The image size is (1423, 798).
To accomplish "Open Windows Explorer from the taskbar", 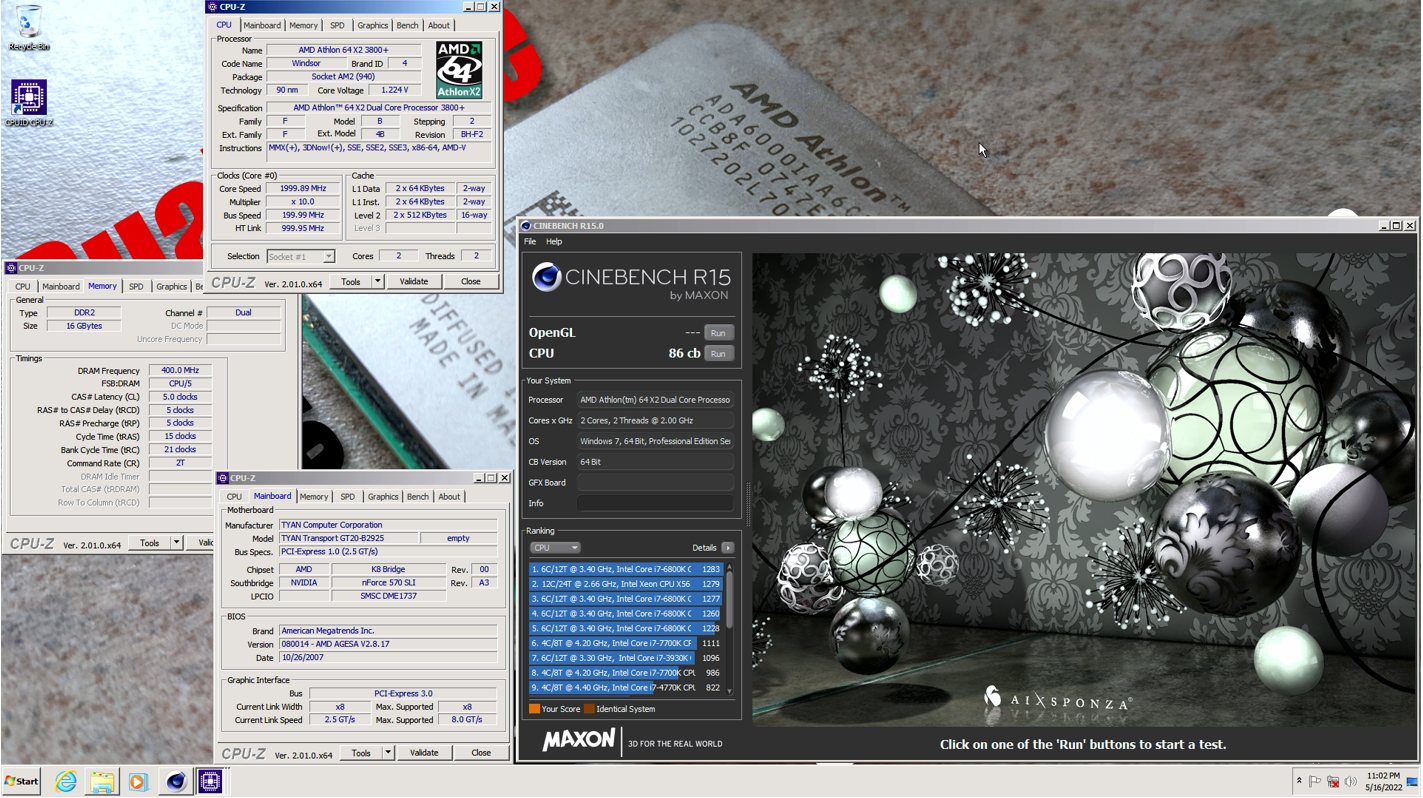I will 102,782.
